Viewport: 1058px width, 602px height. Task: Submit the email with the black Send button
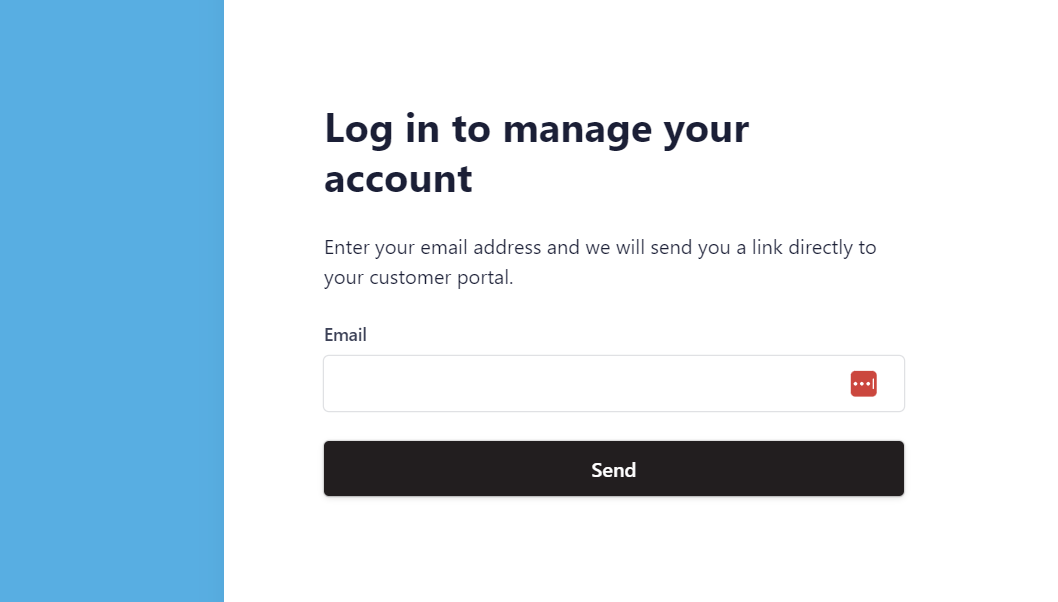[x=613, y=469]
